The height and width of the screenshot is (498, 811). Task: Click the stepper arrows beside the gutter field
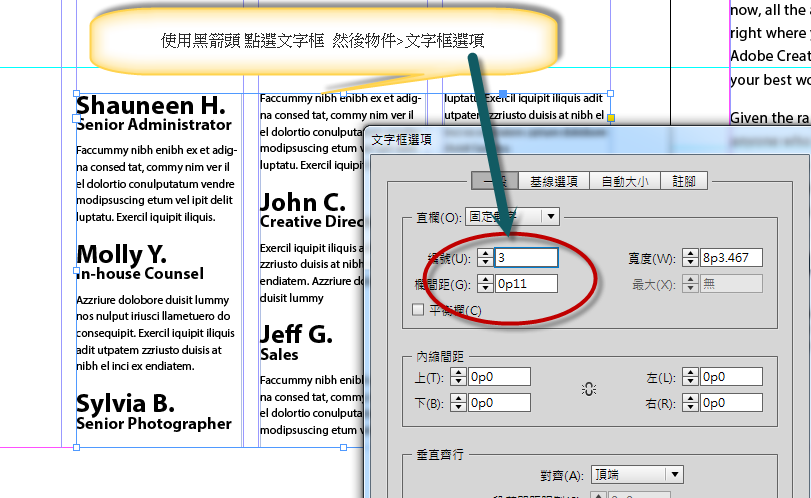[x=484, y=285]
